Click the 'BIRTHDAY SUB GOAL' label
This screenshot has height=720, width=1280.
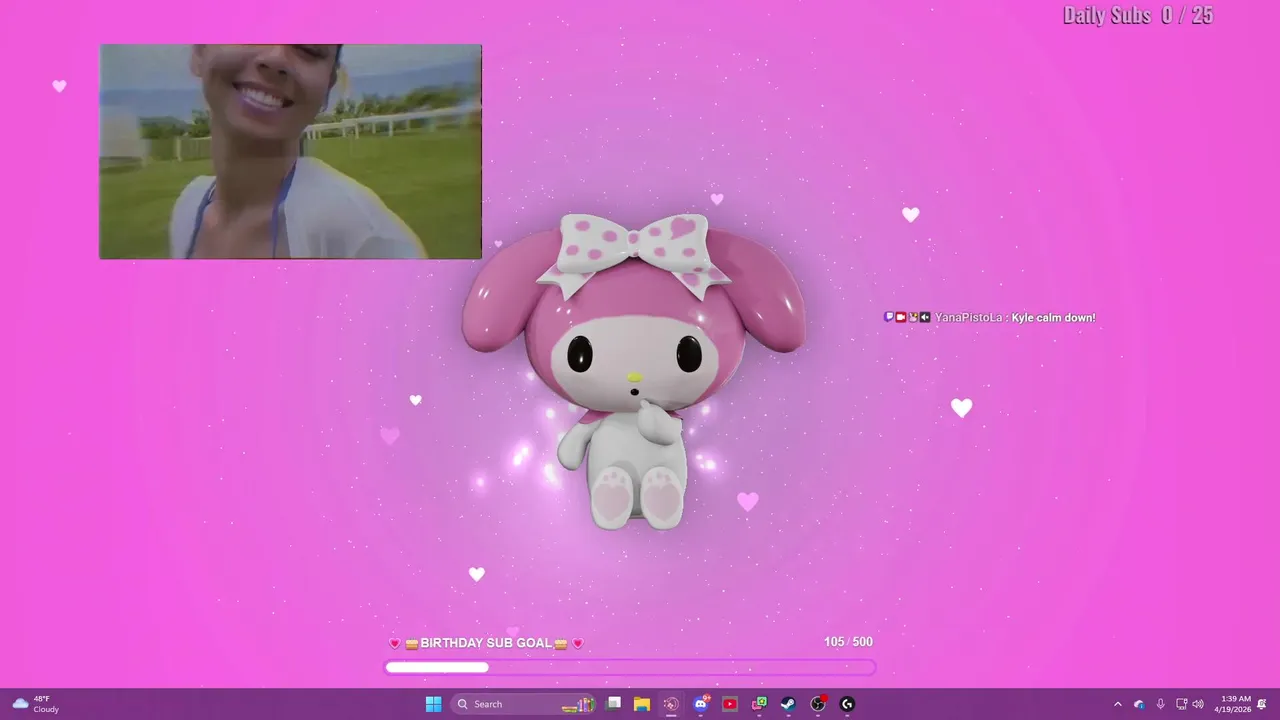click(486, 643)
